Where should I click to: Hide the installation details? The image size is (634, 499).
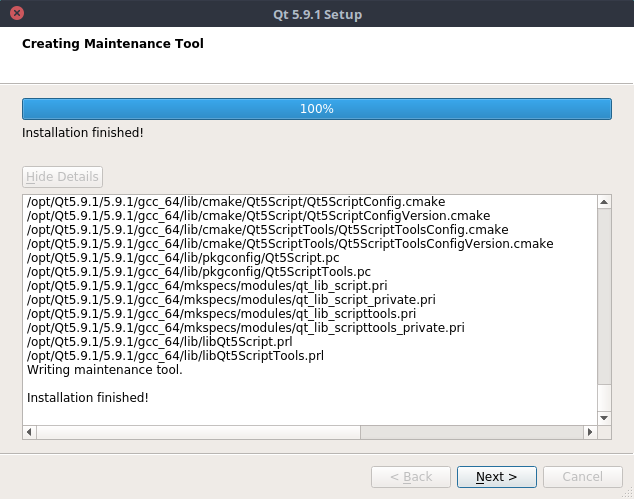[62, 177]
